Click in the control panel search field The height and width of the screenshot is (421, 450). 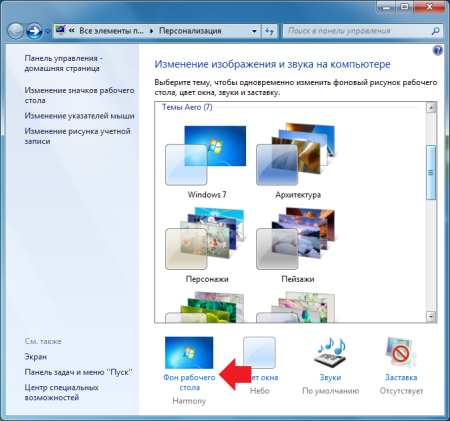click(357, 31)
